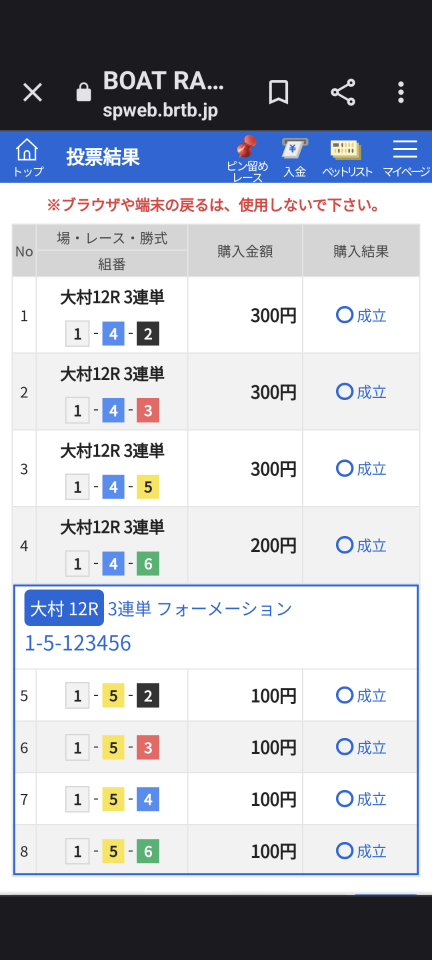
Task: Tap the 3連単 フォーメーション heading text
Action: coord(200,609)
